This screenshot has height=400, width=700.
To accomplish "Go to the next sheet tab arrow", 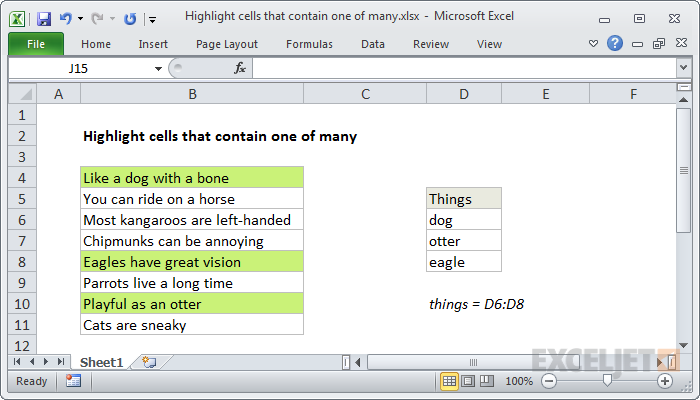I will [46, 362].
